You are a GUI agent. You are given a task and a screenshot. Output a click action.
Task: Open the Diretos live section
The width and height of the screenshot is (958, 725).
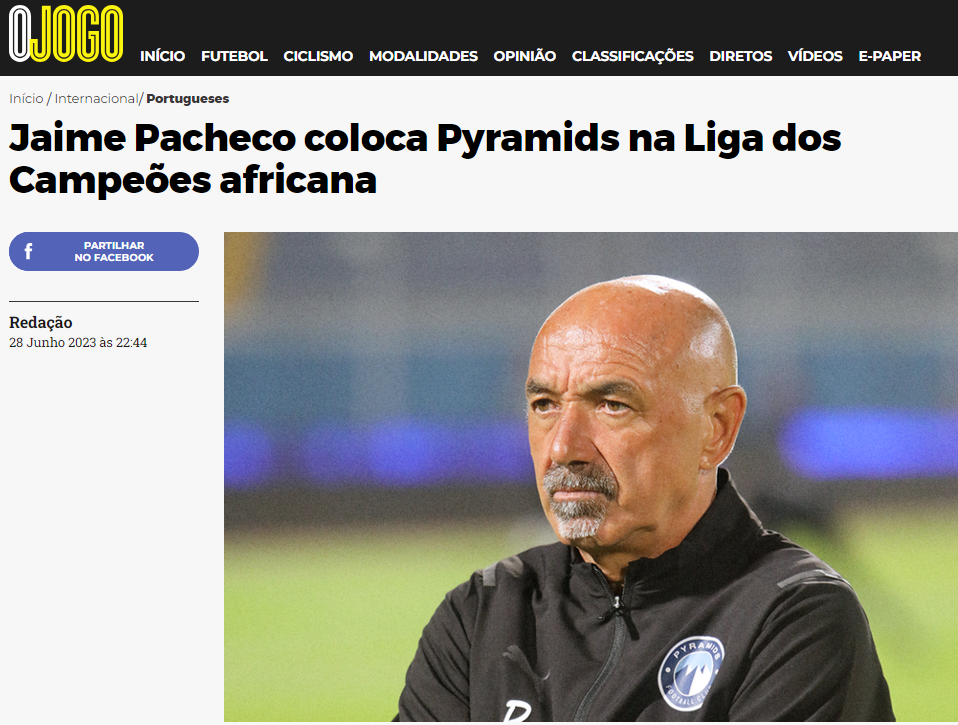[x=740, y=56]
